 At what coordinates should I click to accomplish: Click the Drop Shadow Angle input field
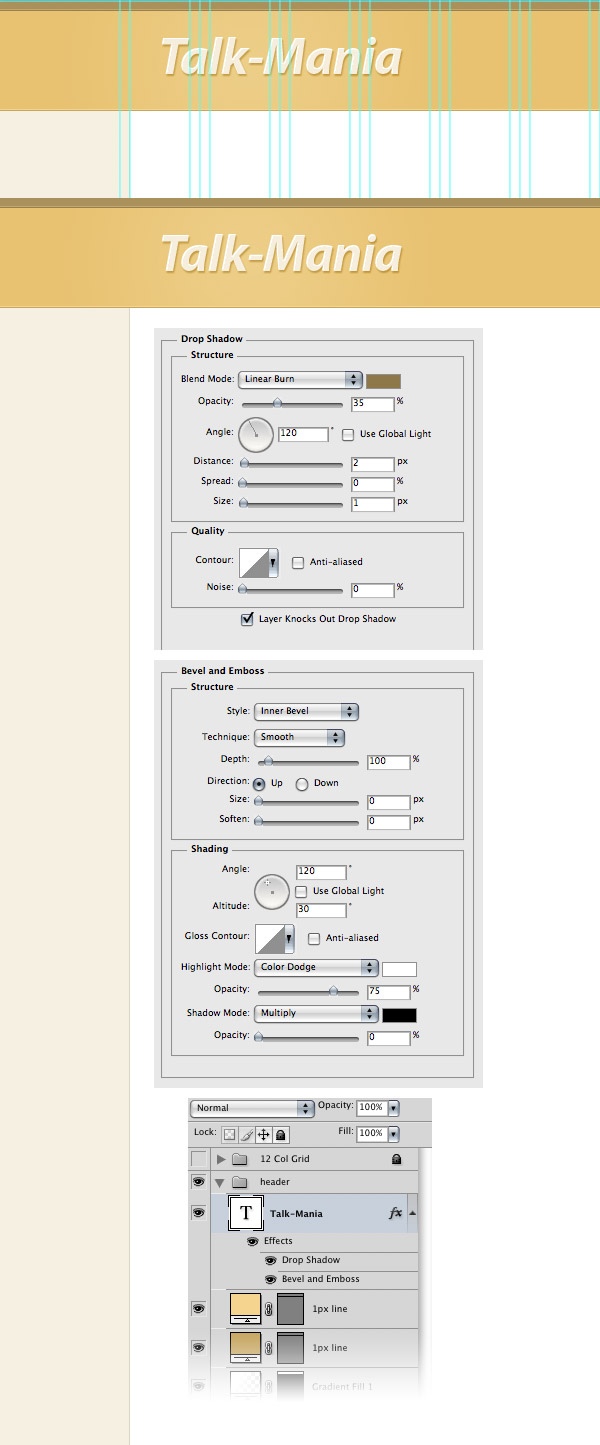click(304, 434)
